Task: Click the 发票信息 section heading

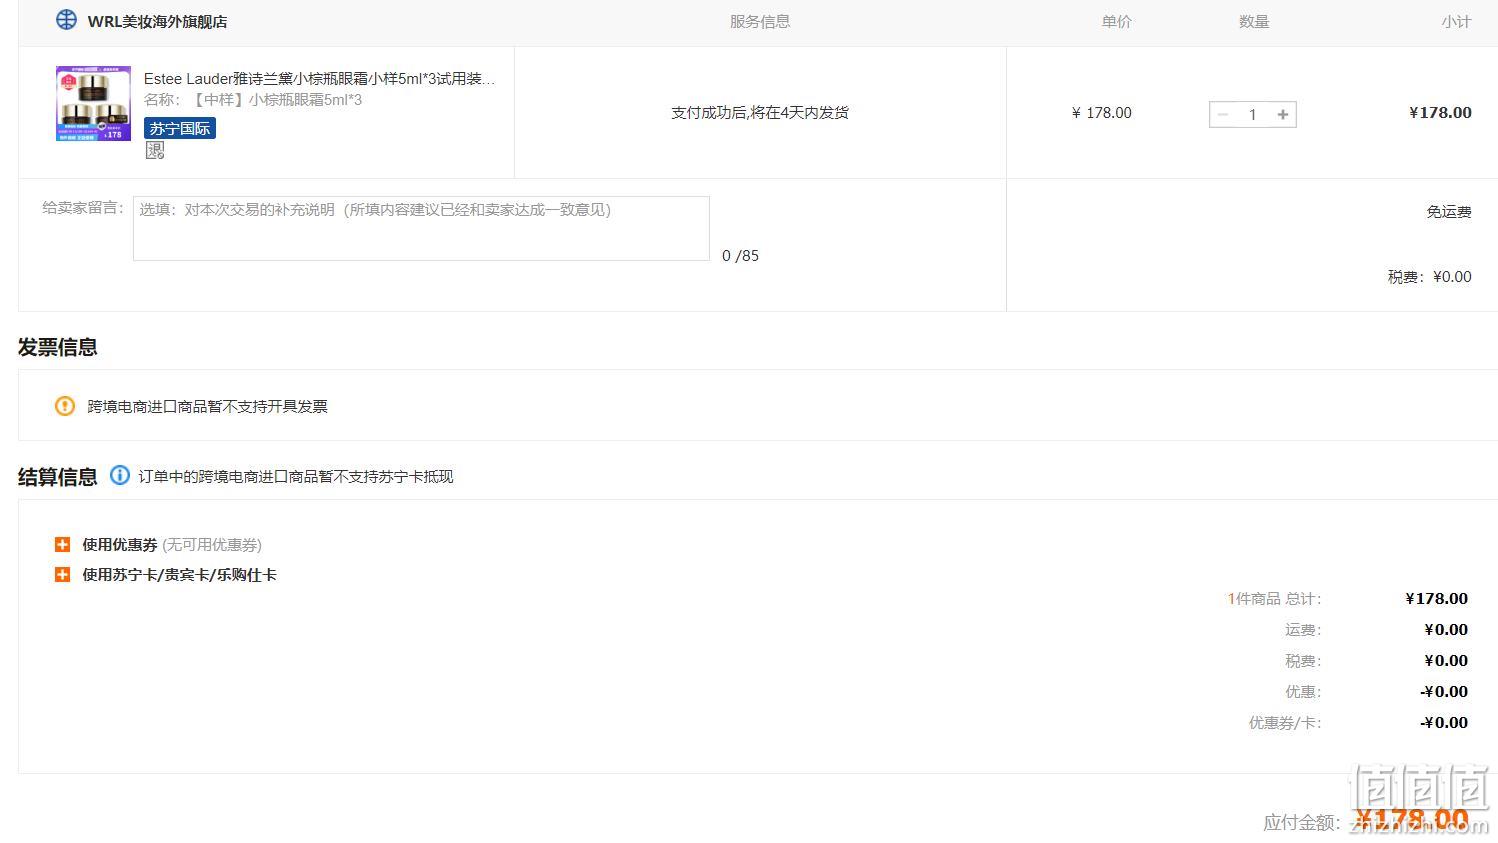Action: [x=58, y=347]
